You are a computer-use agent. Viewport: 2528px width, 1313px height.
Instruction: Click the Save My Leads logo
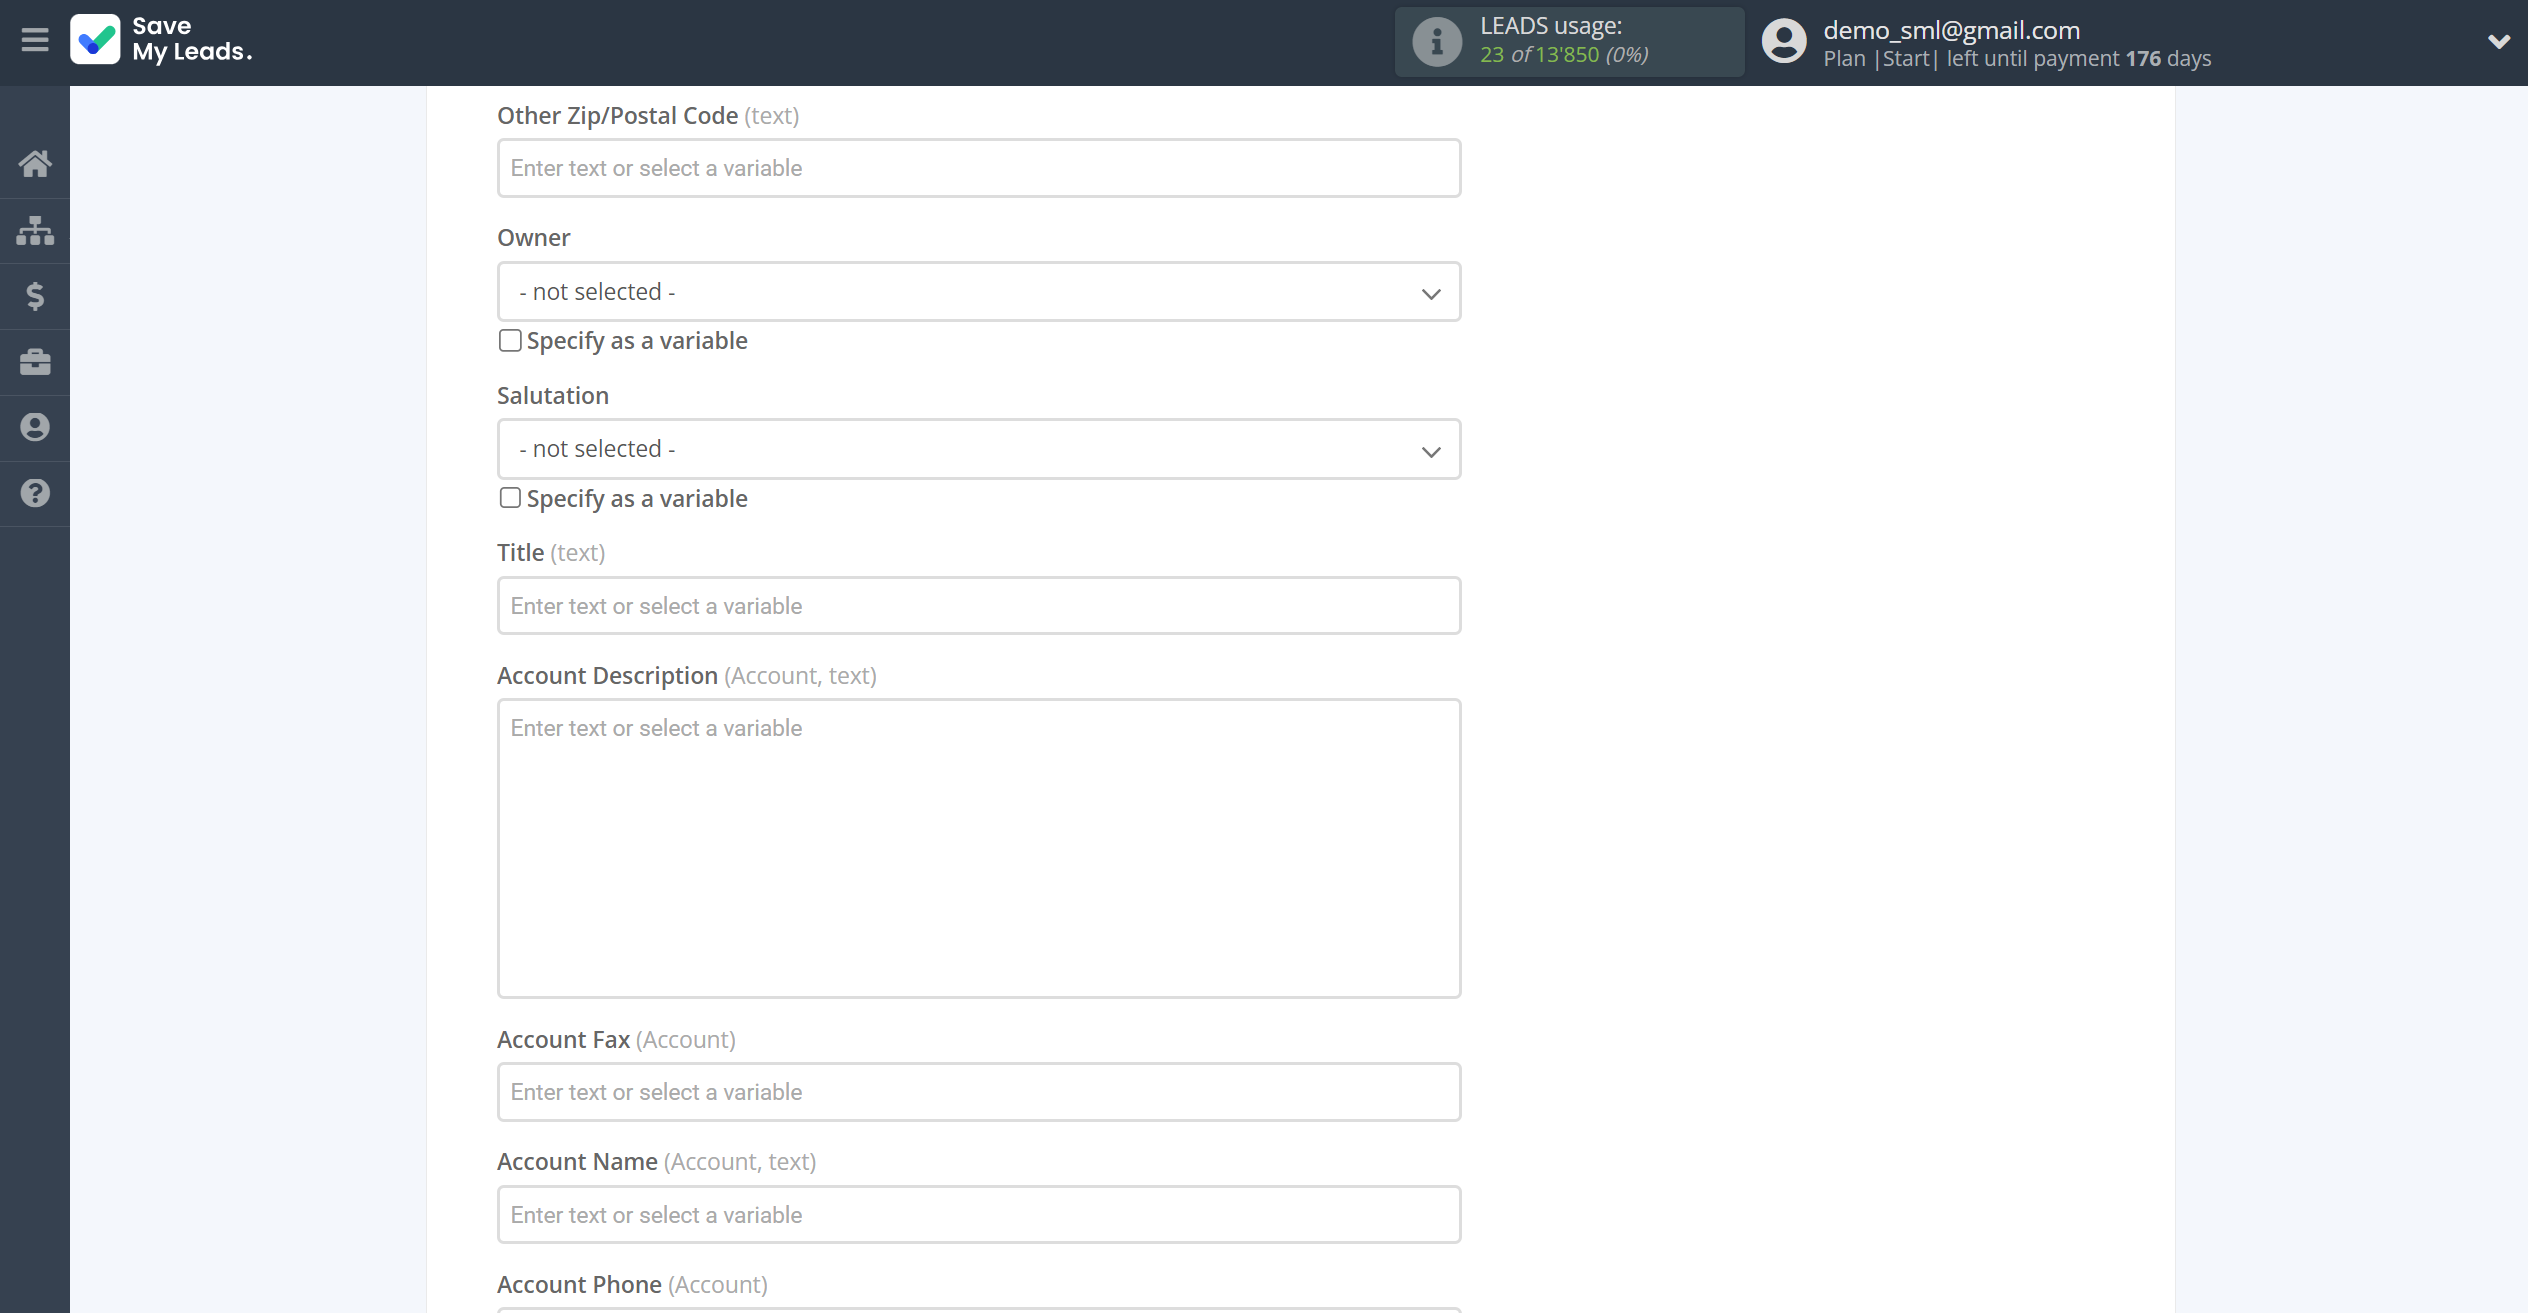(161, 39)
